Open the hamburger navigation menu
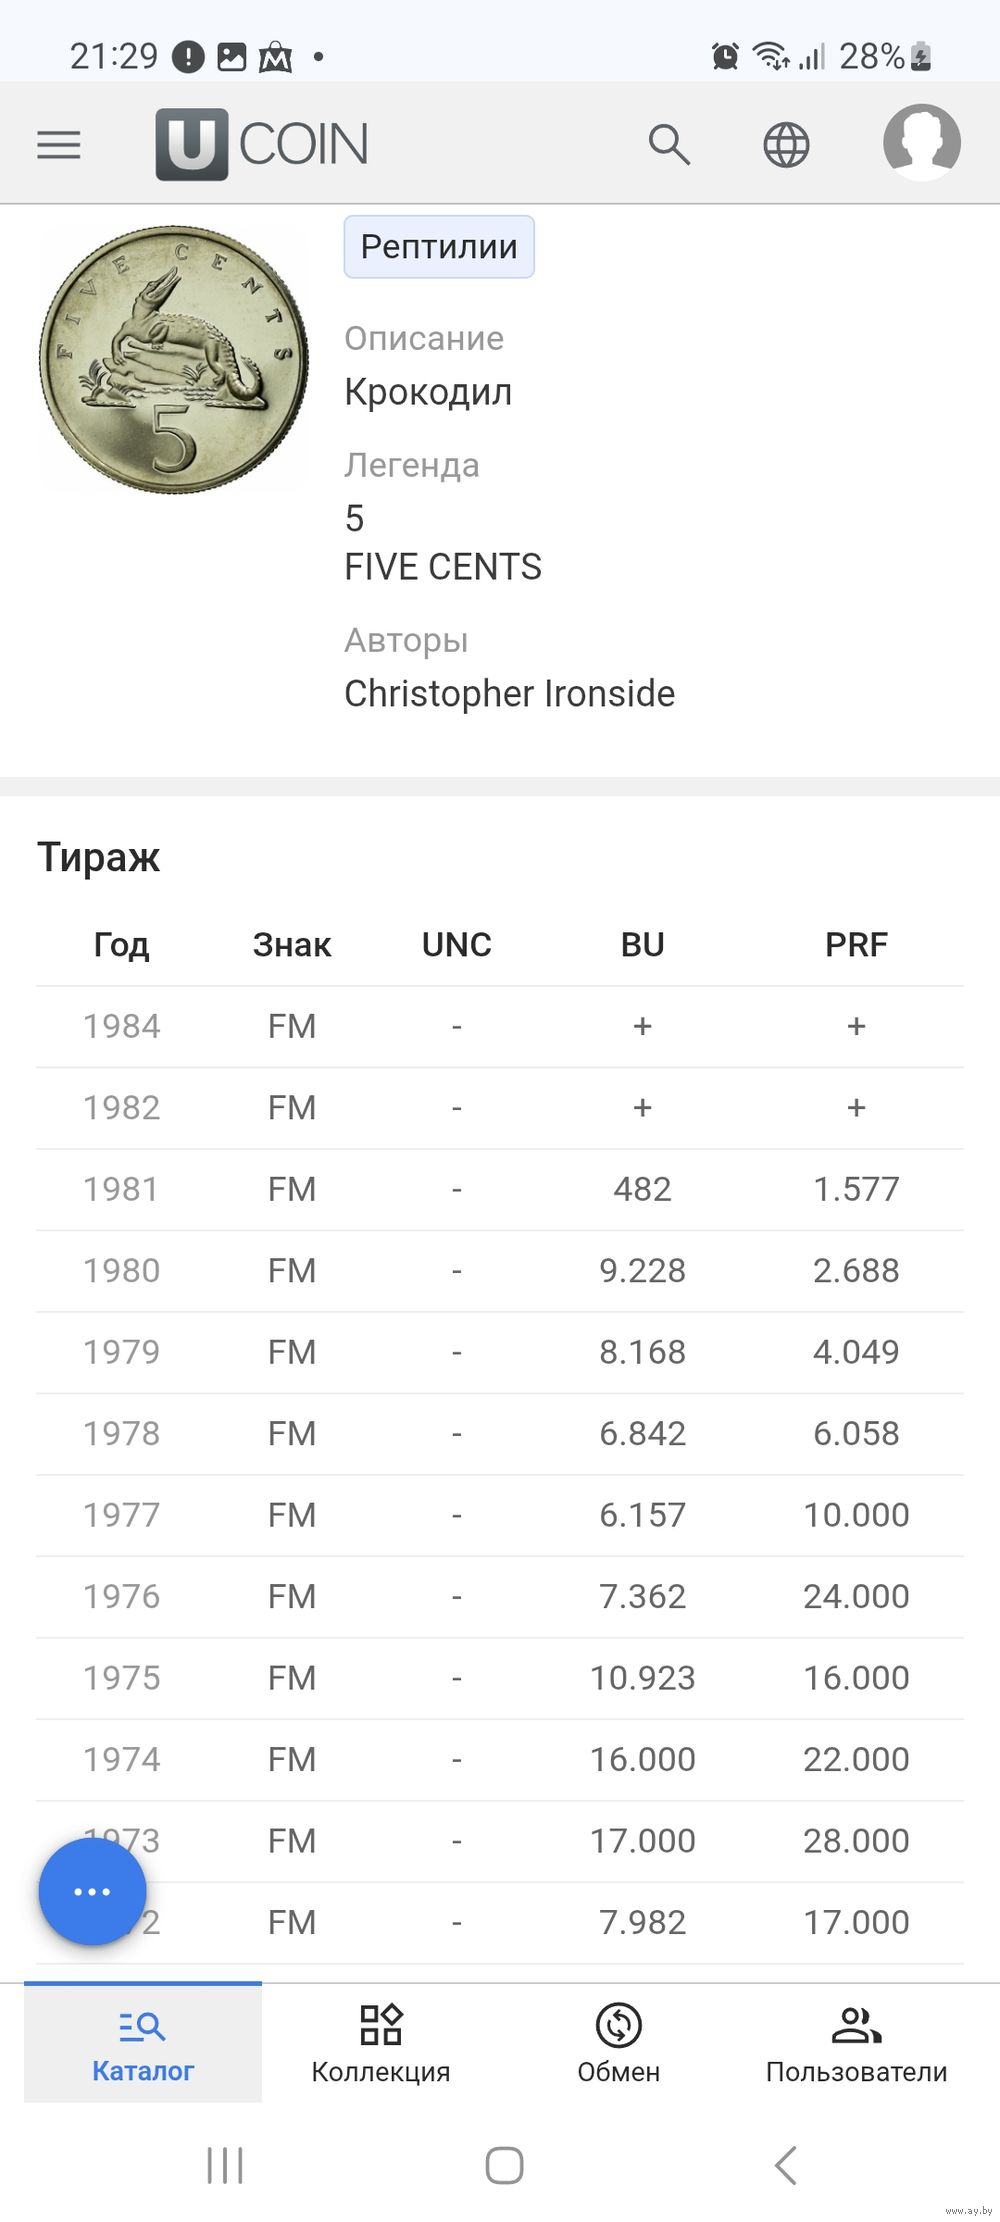Image resolution: width=1000 pixels, height=2222 pixels. click(59, 145)
